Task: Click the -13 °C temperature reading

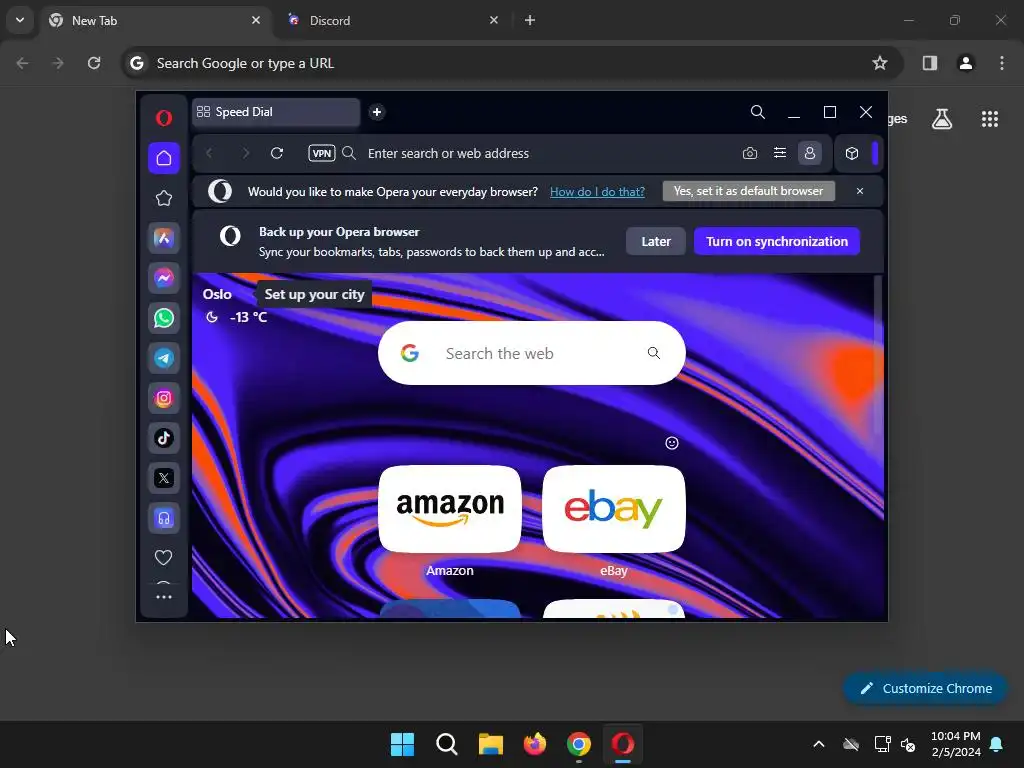Action: tap(248, 317)
